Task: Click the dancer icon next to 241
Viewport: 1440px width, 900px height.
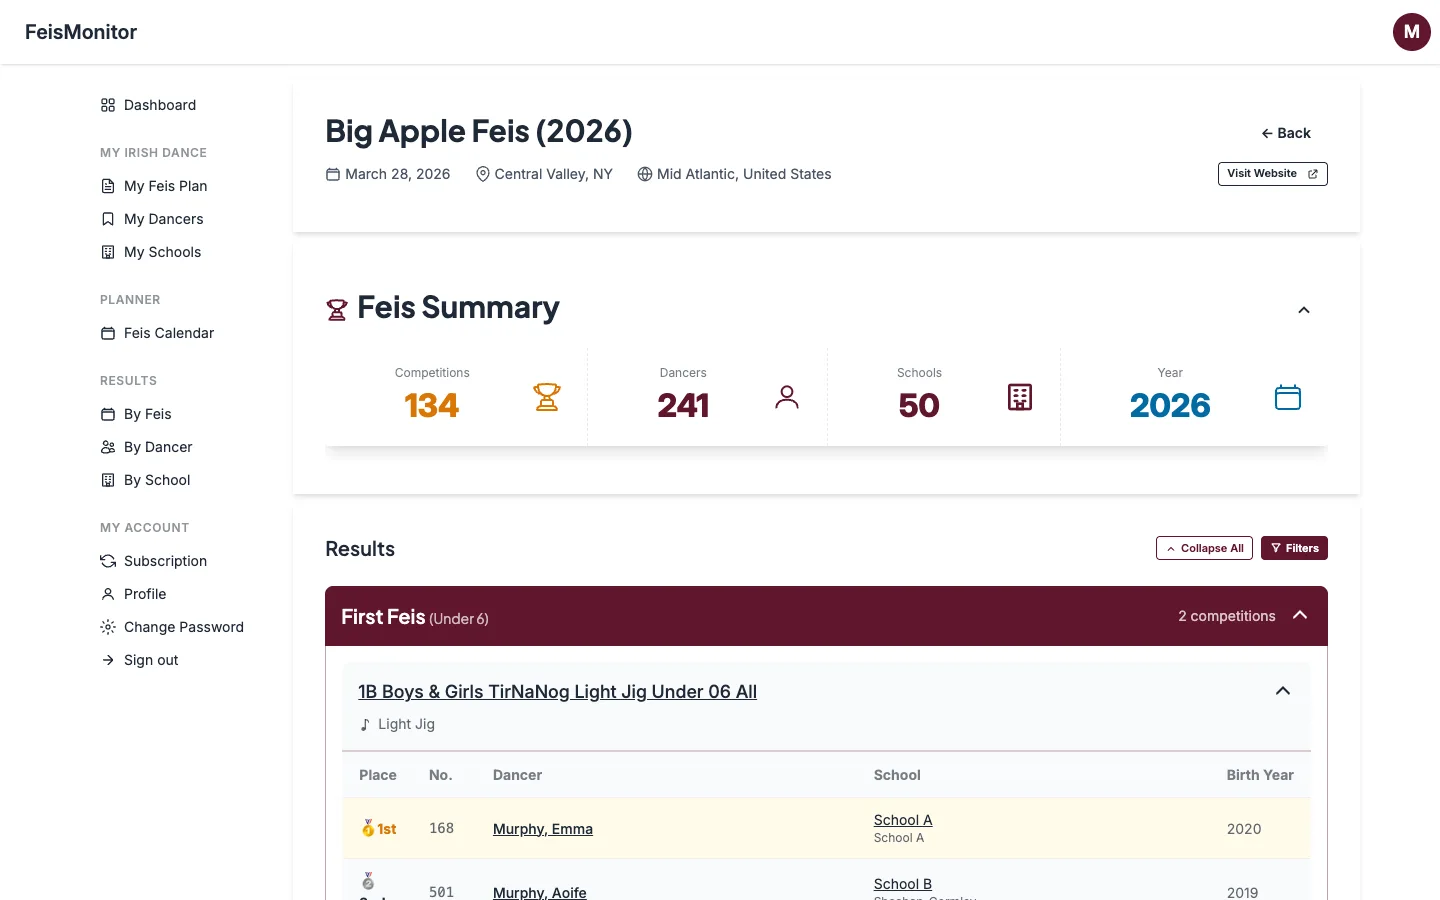Action: 787,397
